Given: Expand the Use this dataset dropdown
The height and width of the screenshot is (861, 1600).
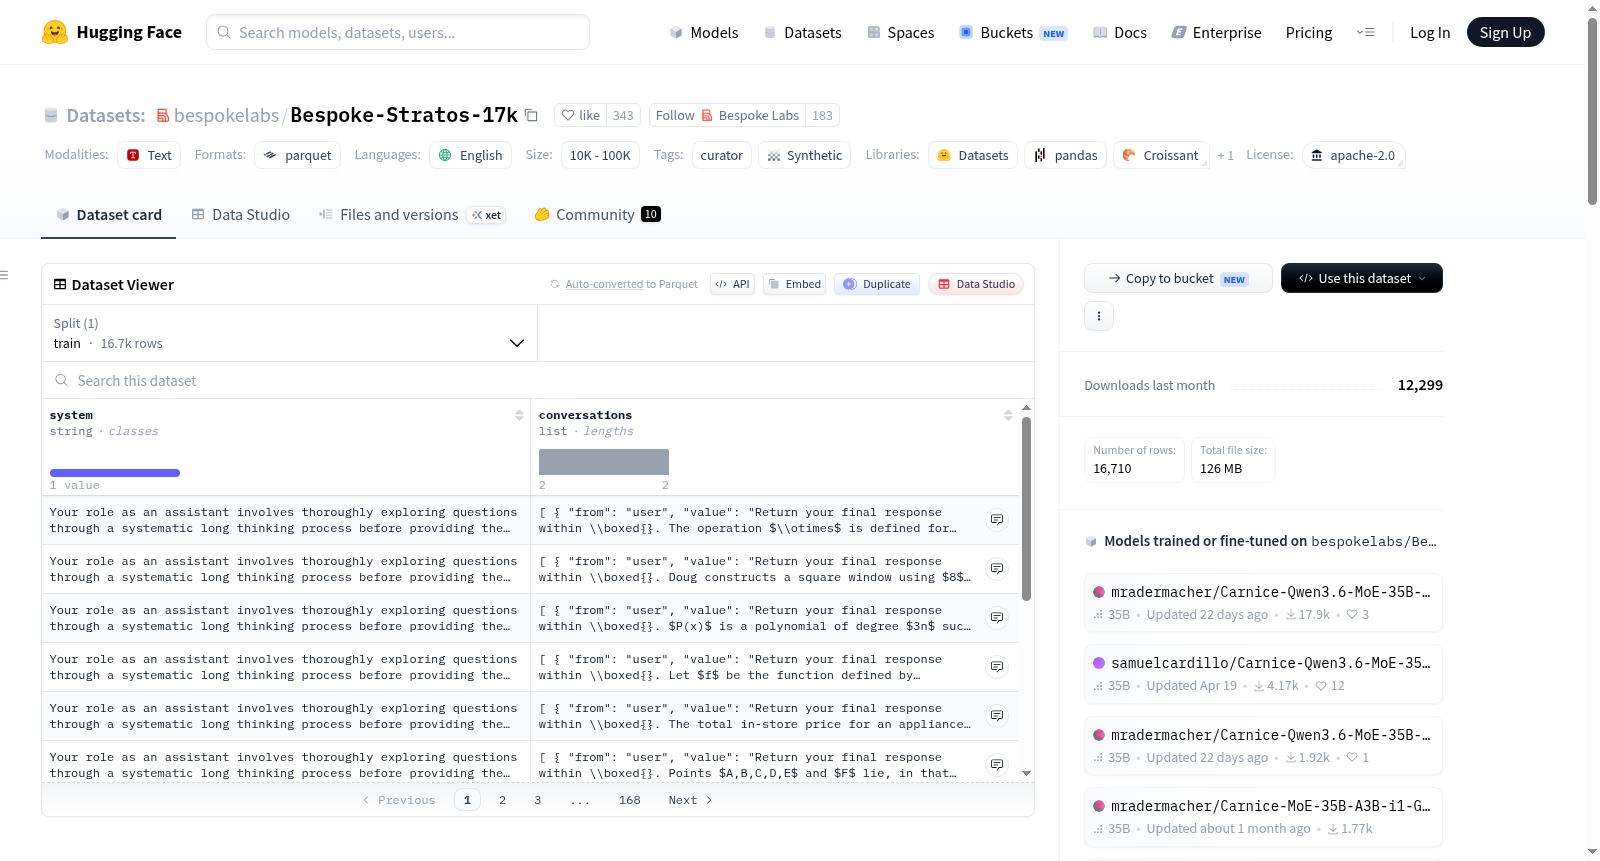Looking at the screenshot, I should coord(1362,278).
